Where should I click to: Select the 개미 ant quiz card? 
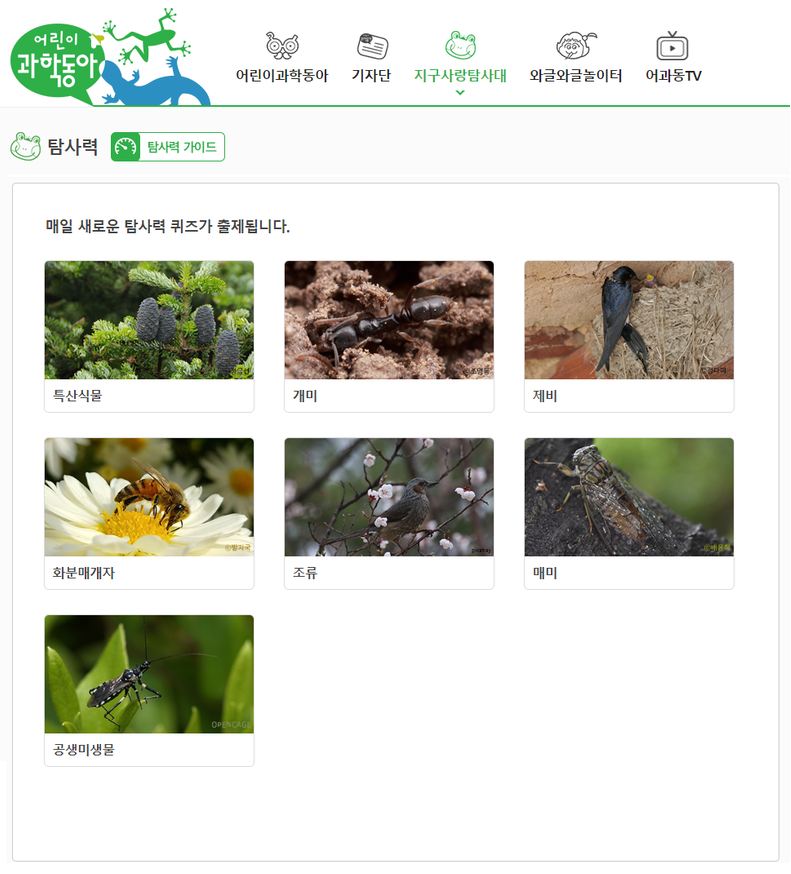[x=389, y=337]
